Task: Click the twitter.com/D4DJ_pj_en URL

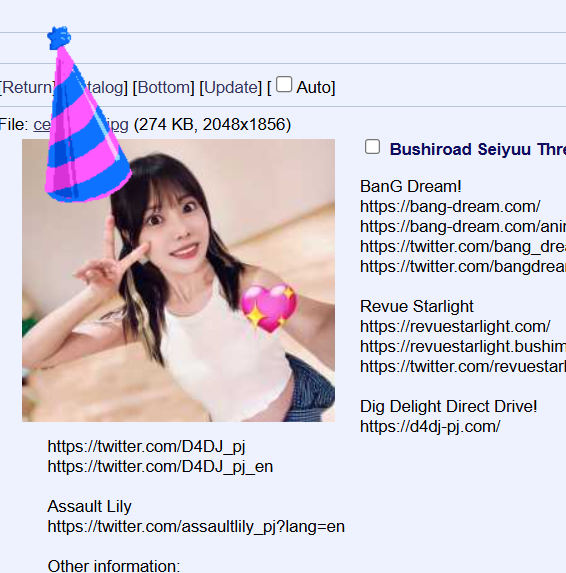Action: click(x=160, y=467)
